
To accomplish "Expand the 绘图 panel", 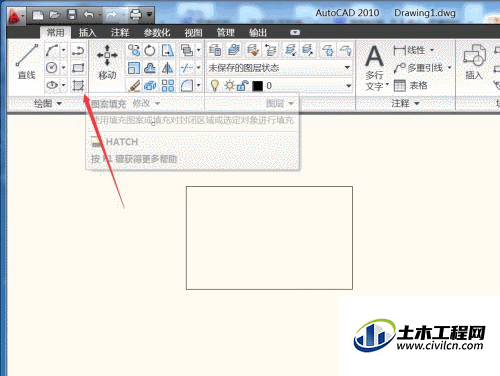I will coord(48,103).
